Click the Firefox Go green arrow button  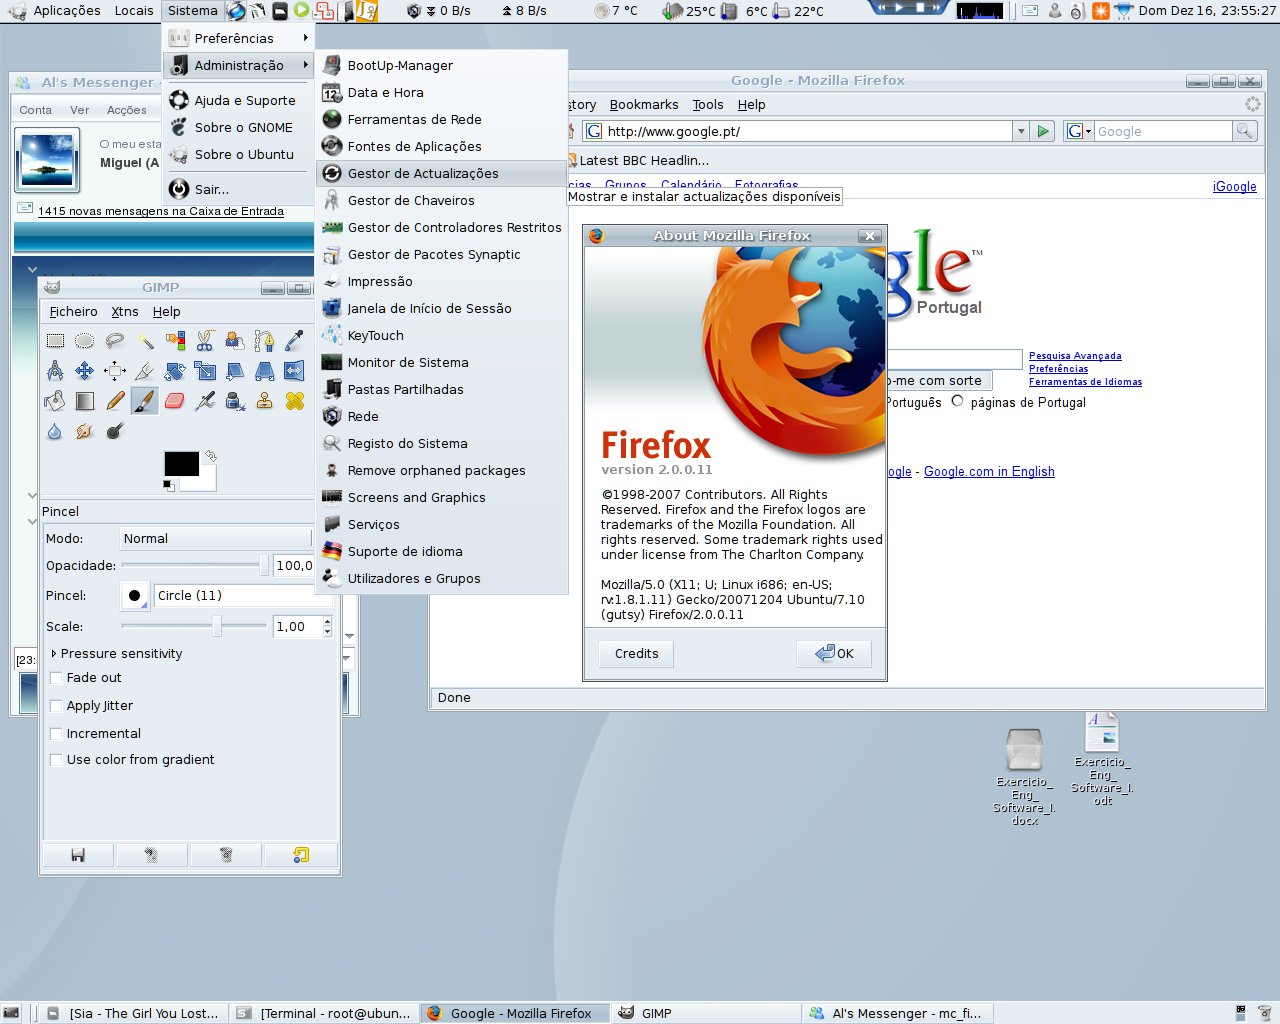tap(1044, 131)
